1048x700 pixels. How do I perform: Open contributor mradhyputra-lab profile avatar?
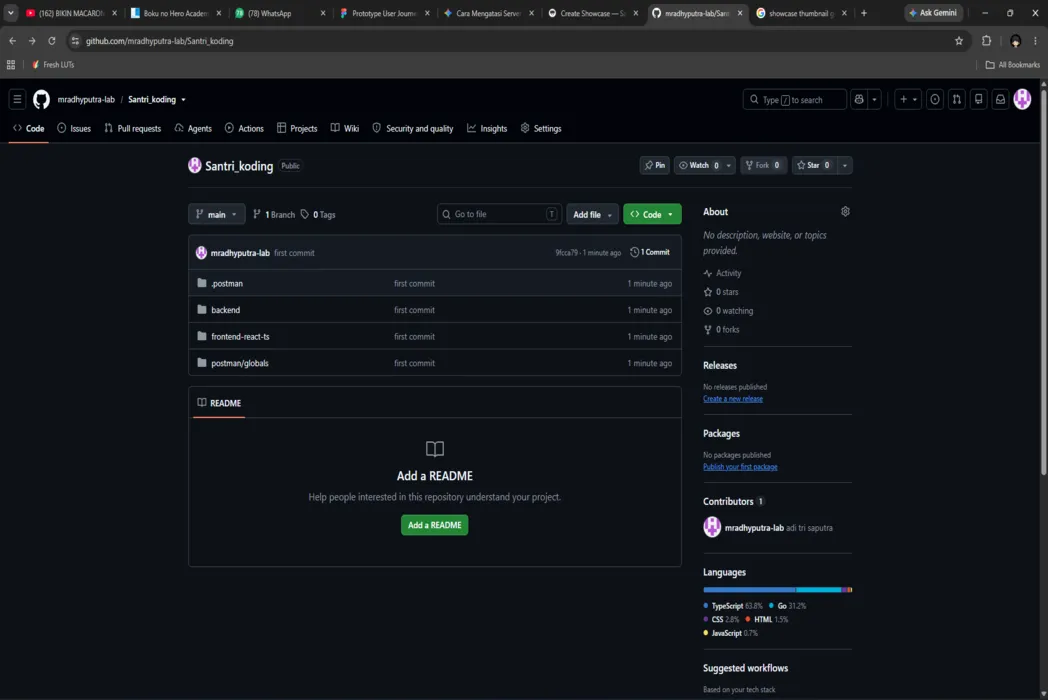click(x=712, y=527)
